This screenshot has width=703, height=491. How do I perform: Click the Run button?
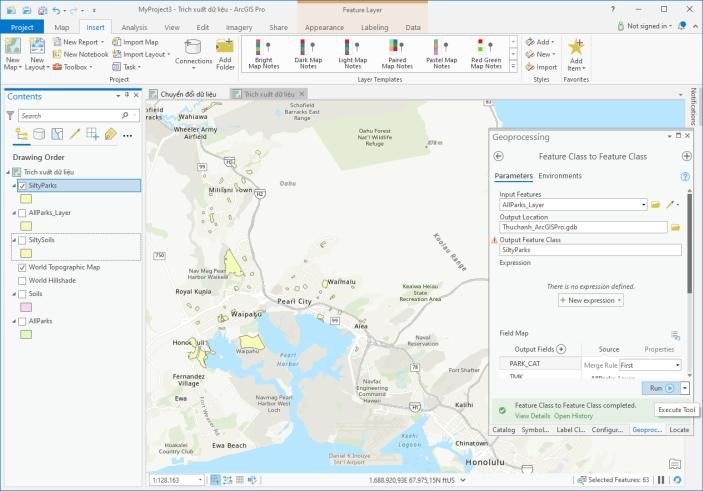661,388
